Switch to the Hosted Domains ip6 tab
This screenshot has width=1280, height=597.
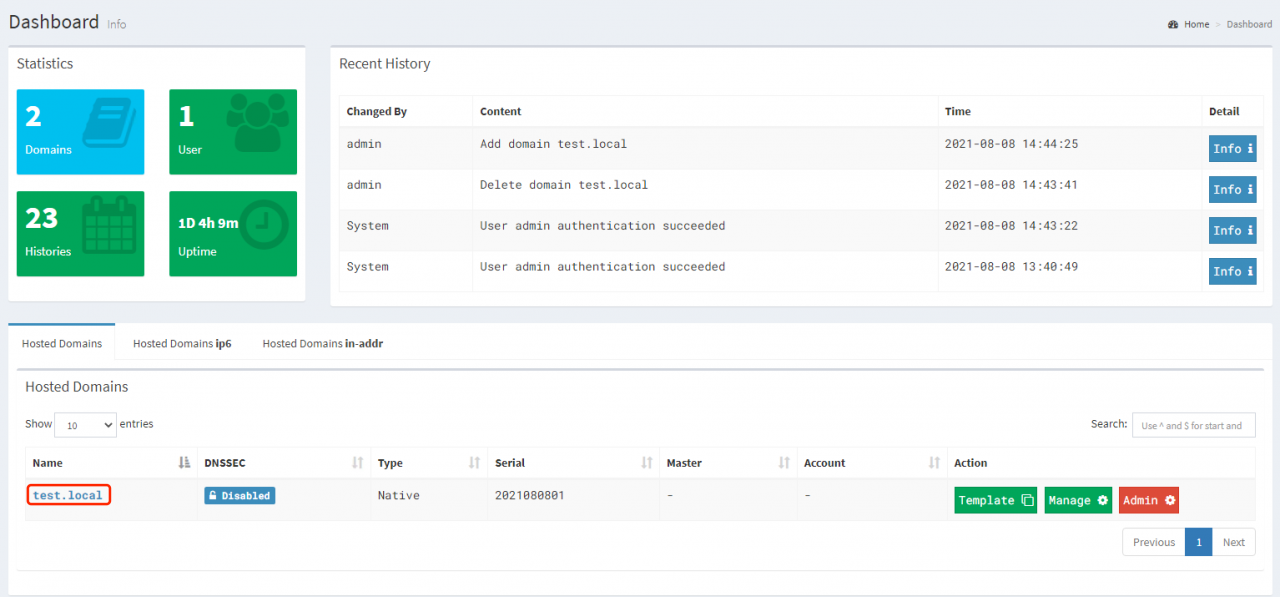(x=182, y=343)
